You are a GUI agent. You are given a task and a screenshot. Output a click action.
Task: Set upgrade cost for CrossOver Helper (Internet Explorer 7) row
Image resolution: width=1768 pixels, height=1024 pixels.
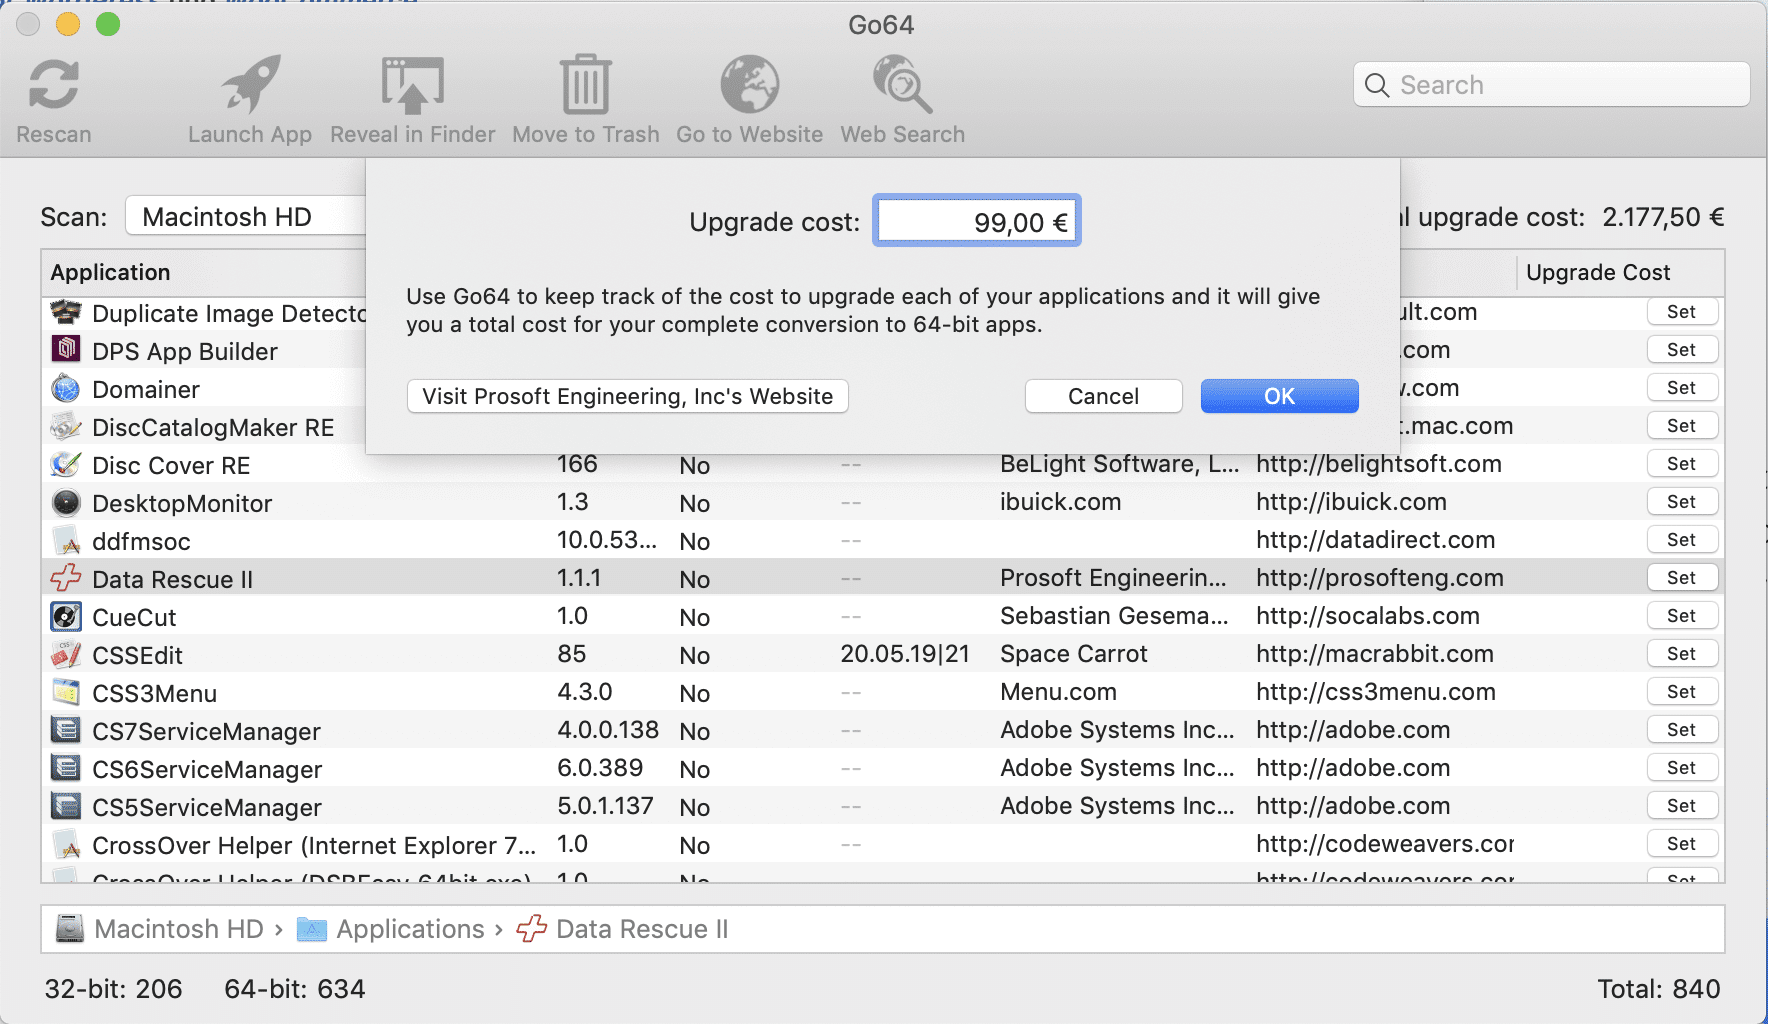point(1682,844)
